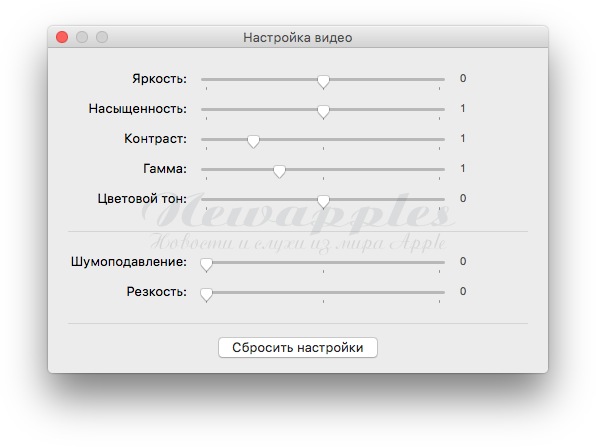
Task: Click the Шумоподавление slider thumb
Action: pyautogui.click(x=206, y=265)
